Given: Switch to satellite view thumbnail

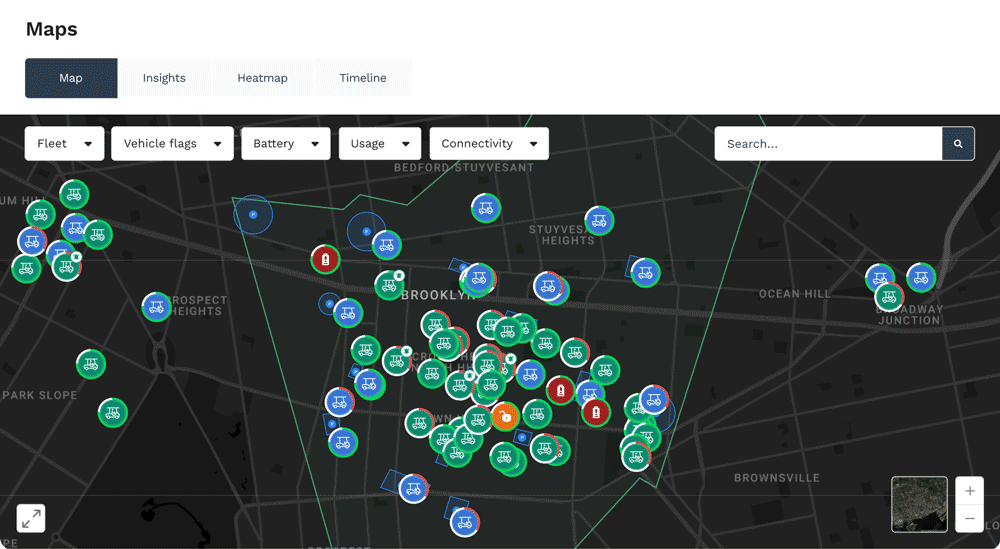Looking at the screenshot, I should click(x=919, y=504).
